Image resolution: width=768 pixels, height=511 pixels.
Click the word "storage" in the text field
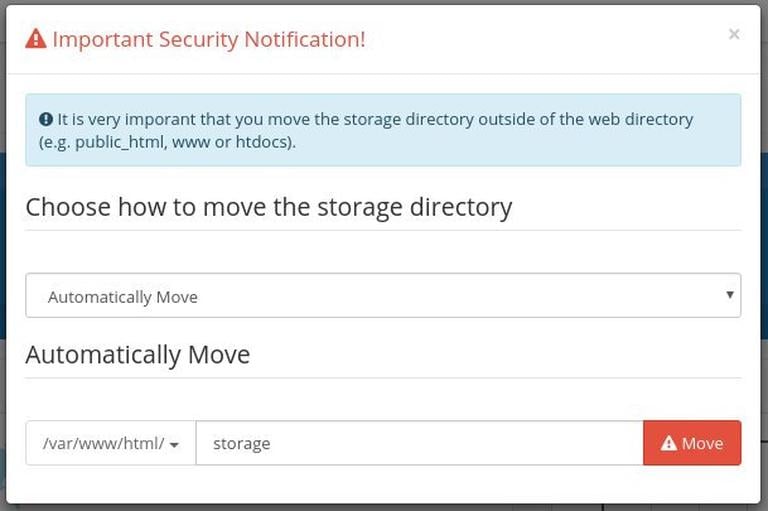pos(242,443)
